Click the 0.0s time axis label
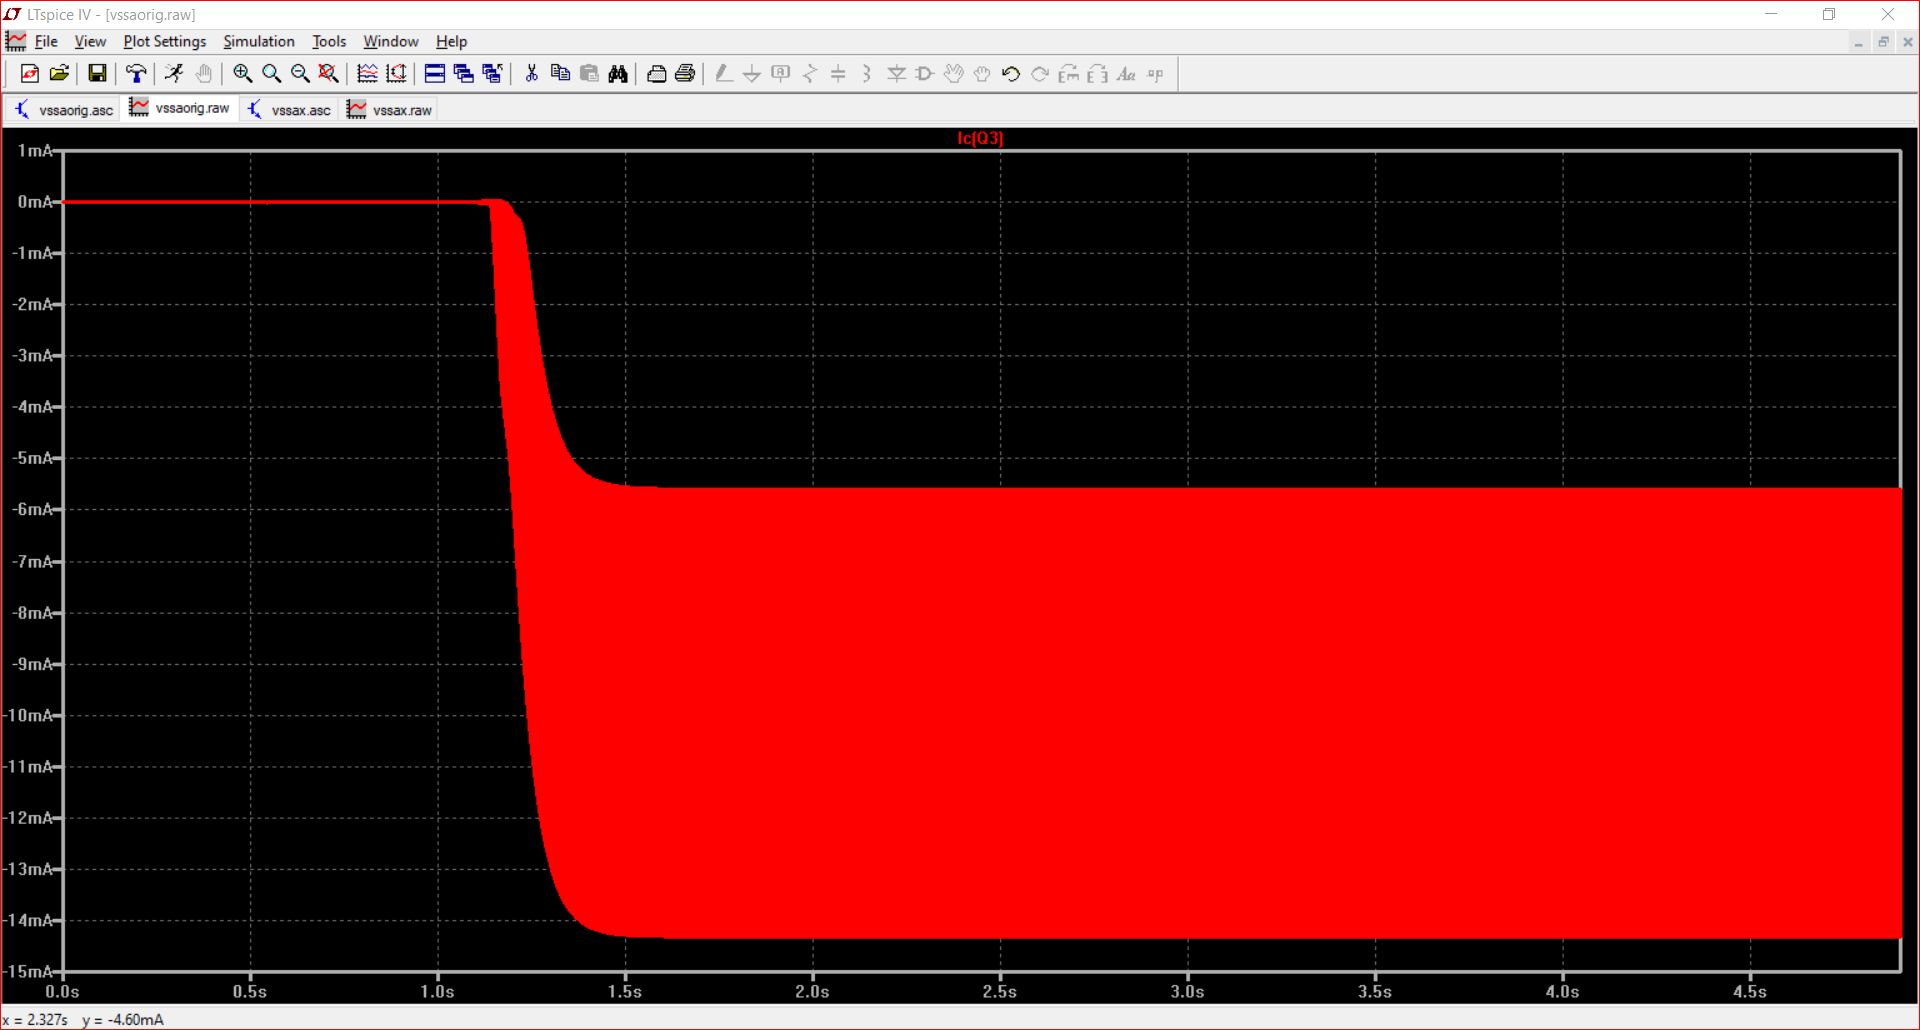 pyautogui.click(x=62, y=991)
